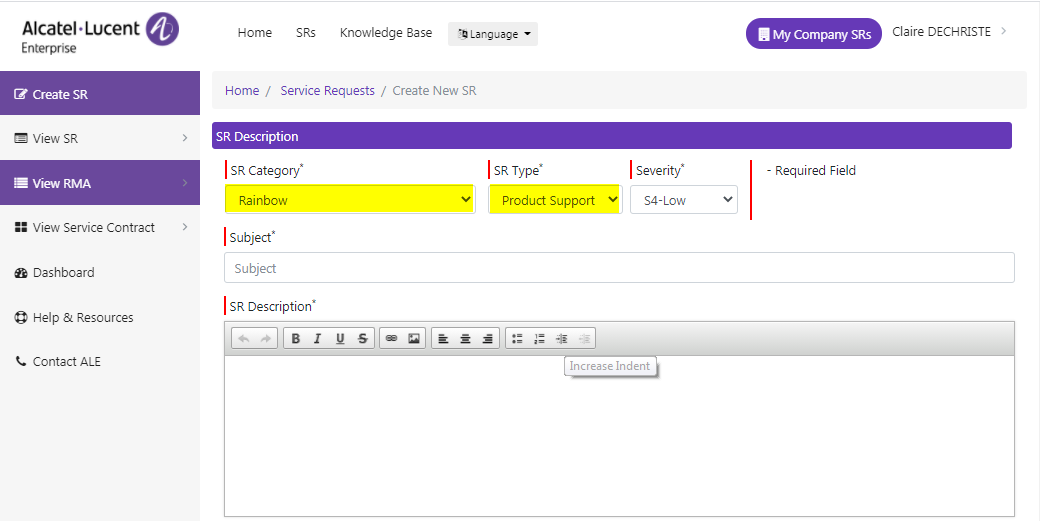
Task: Insert a link using the link icon
Action: pyautogui.click(x=391, y=339)
